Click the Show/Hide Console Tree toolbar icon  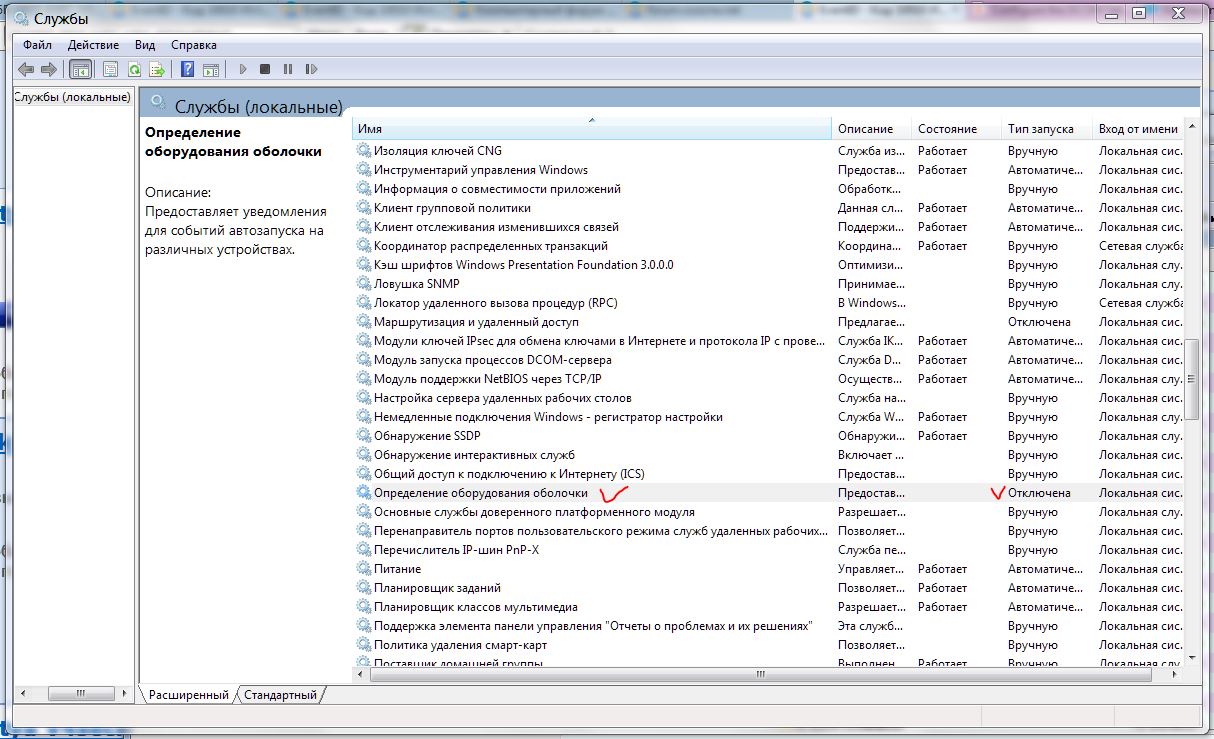(x=81, y=69)
